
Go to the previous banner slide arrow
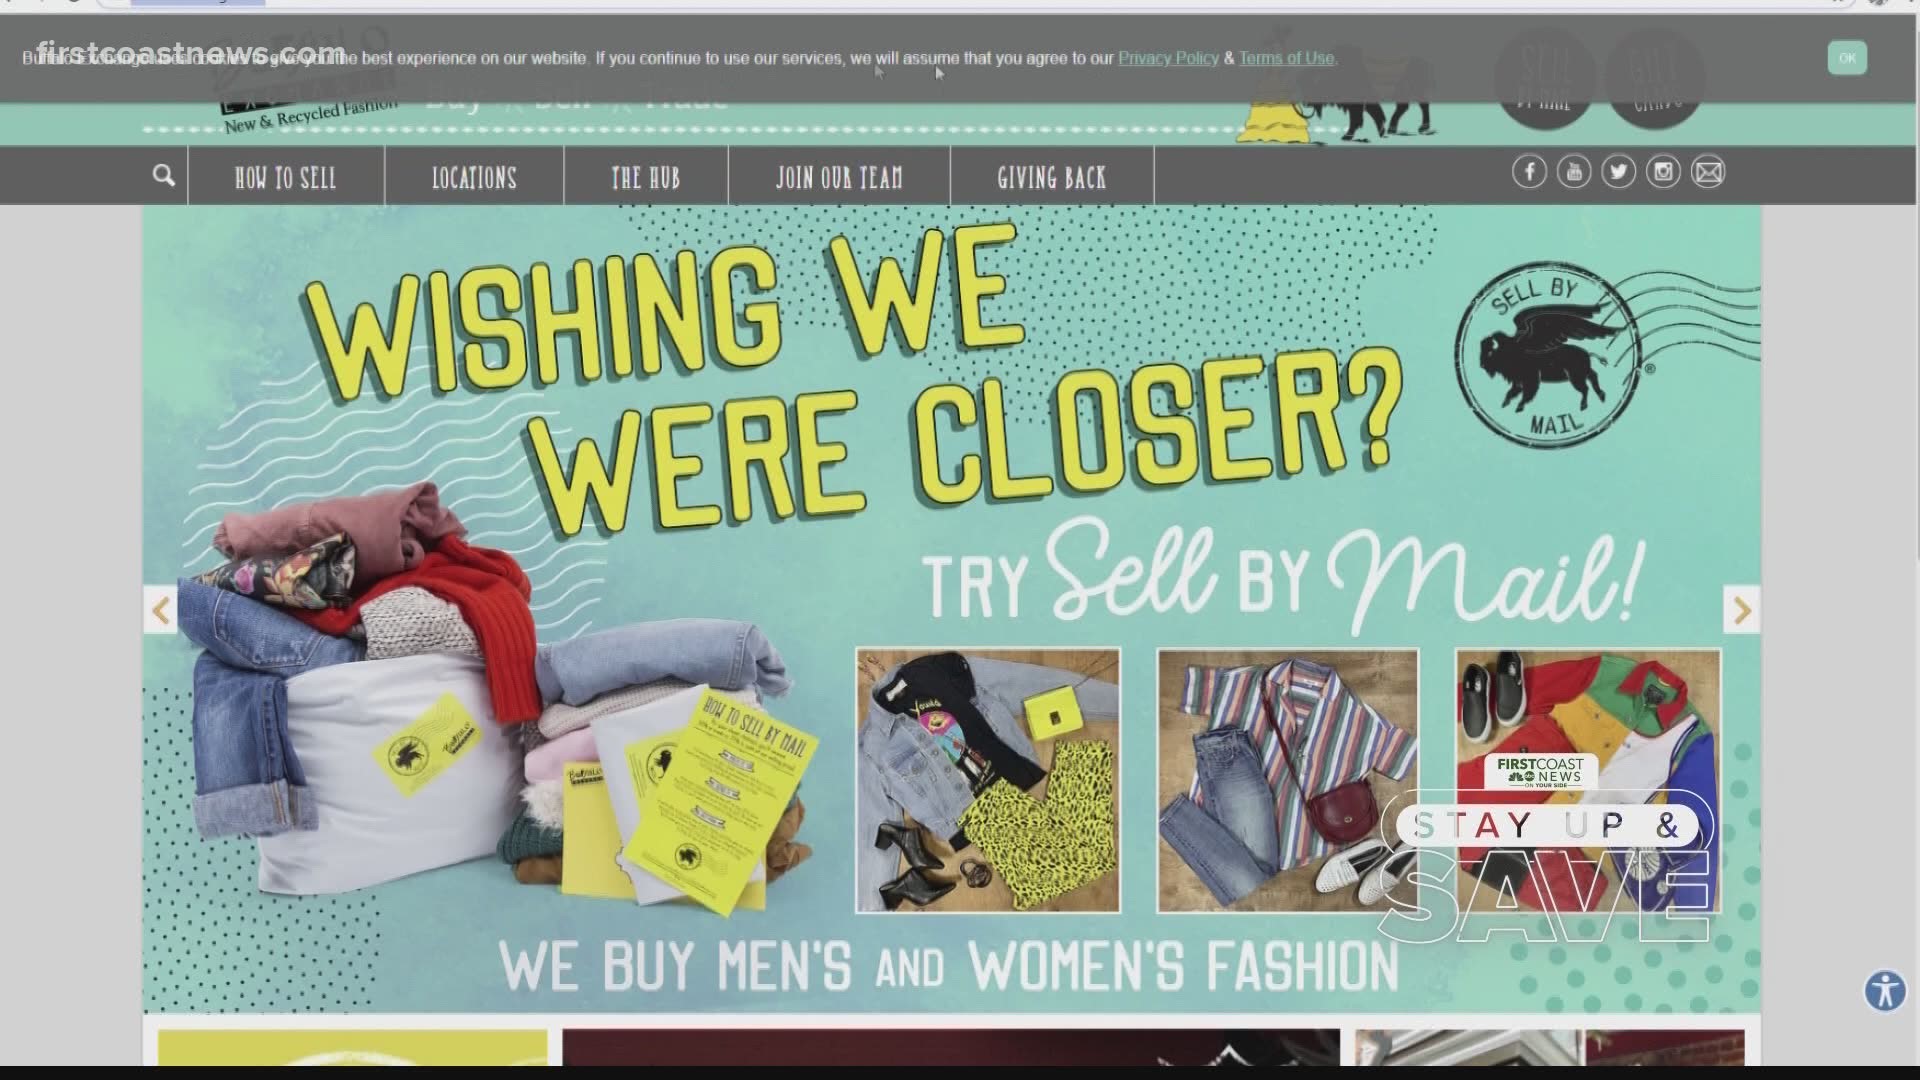pyautogui.click(x=161, y=610)
